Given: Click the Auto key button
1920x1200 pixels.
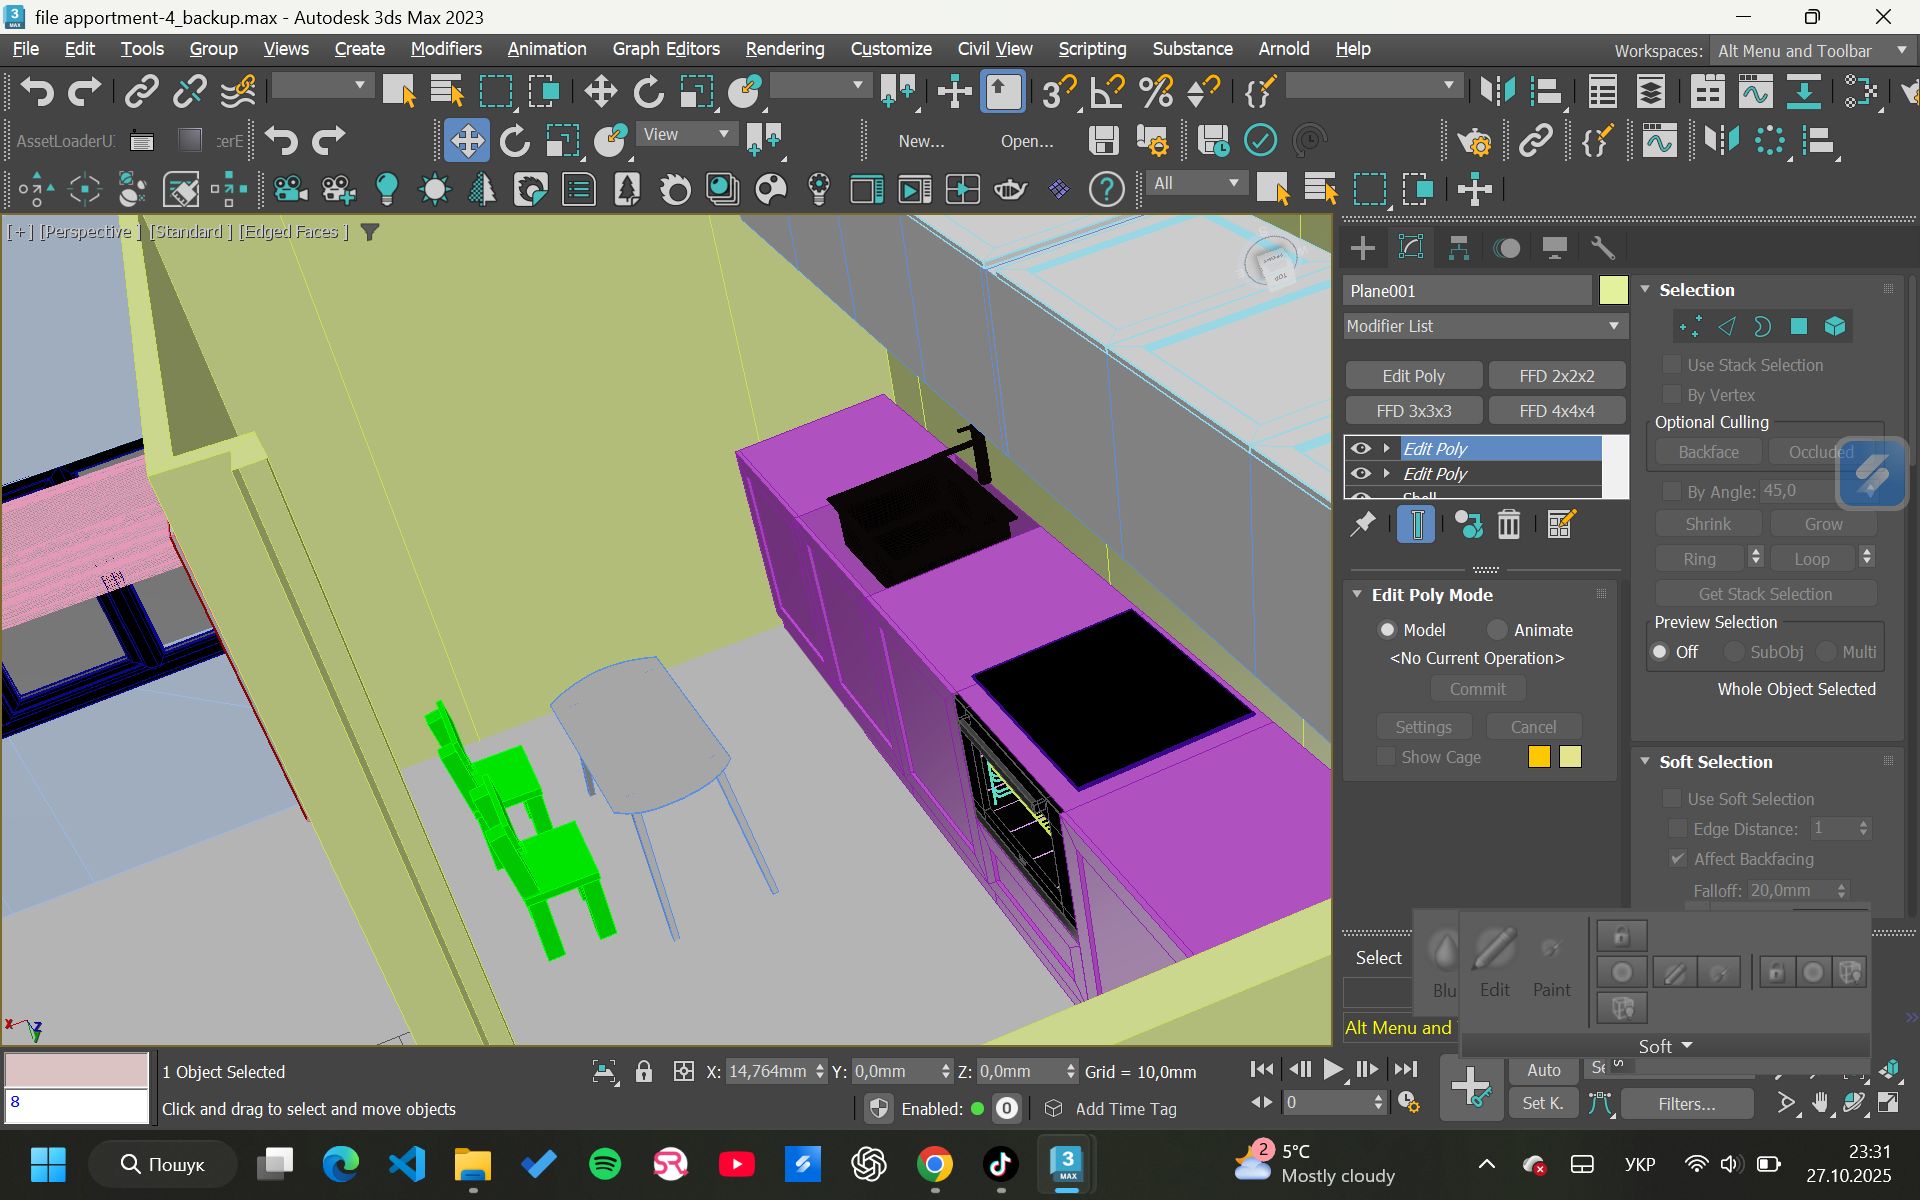Looking at the screenshot, I should point(1543,1070).
